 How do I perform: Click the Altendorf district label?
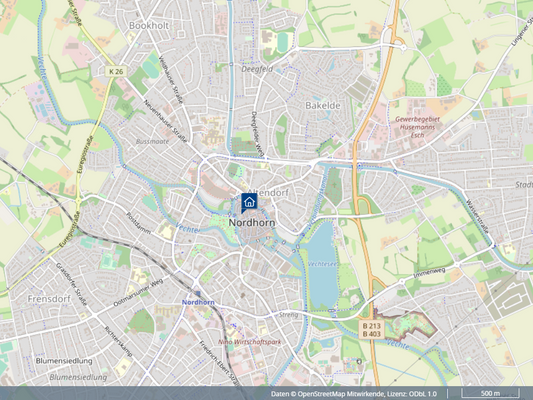(269, 192)
